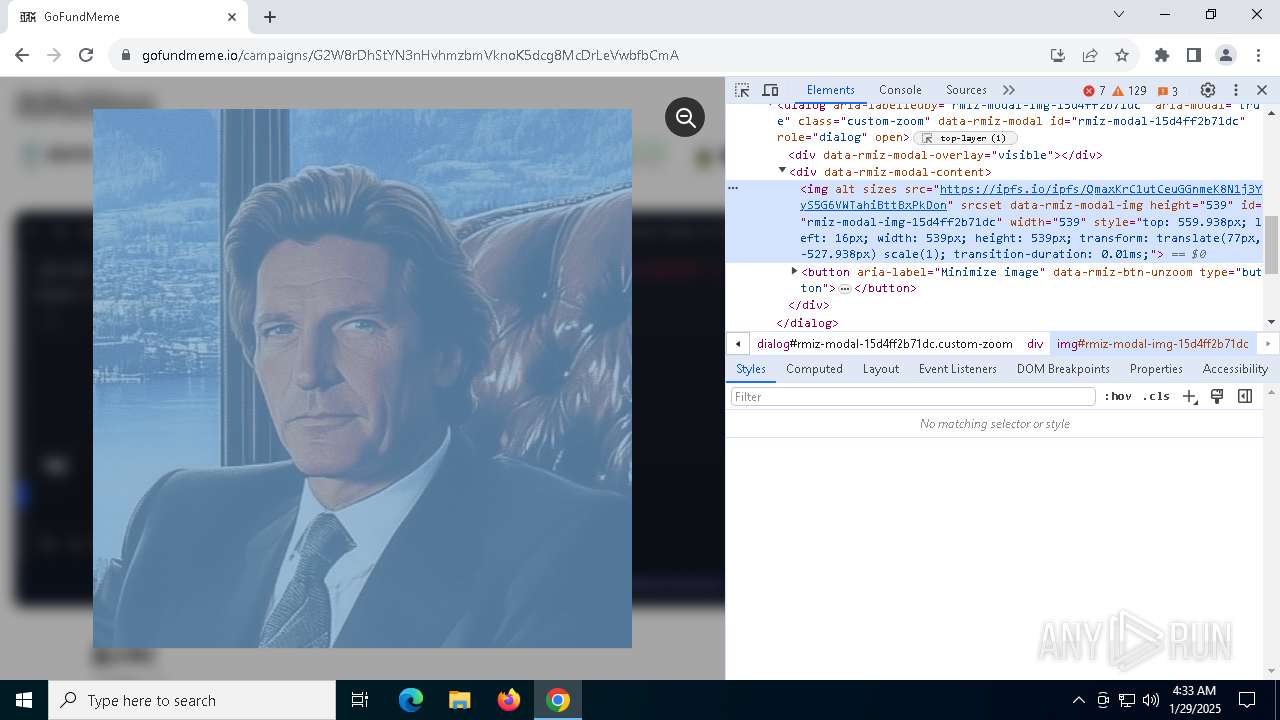1280x720 pixels.
Task: Bookmark this tab star icon
Action: tap(1122, 55)
